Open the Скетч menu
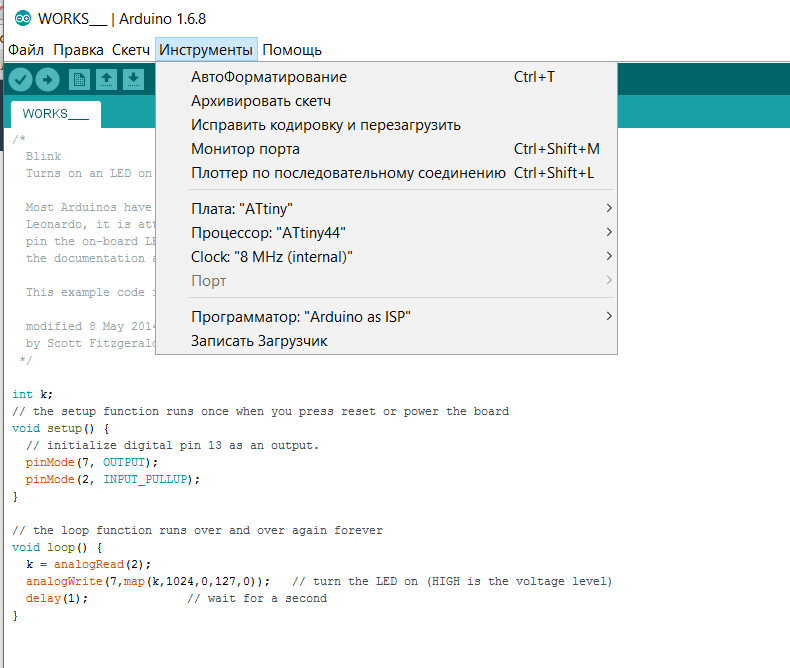This screenshot has width=790, height=668. 131,50
